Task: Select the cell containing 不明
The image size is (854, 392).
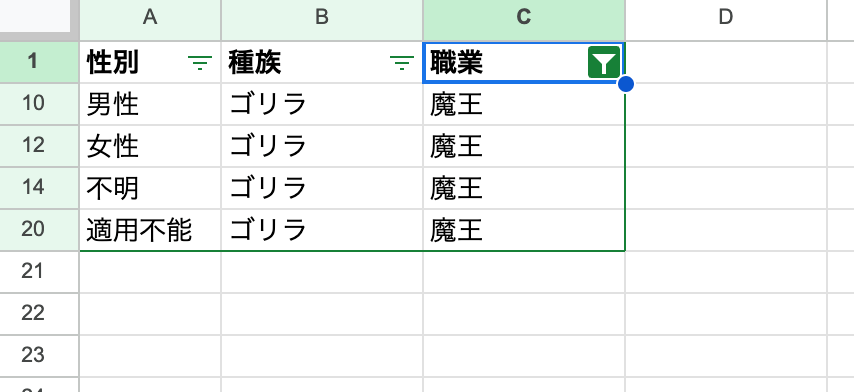Action: coord(150,188)
